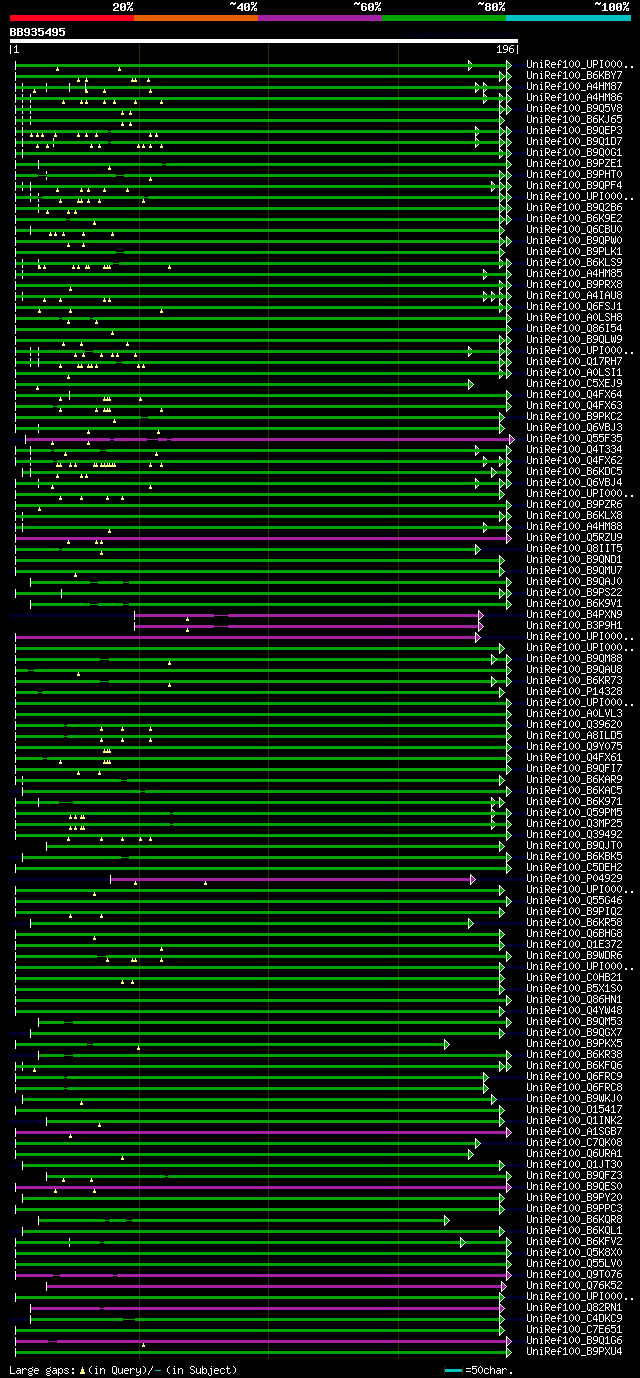This screenshot has width=640, height=1378.
Task: Select the UniRef100_P04929 label
Action: point(574,878)
